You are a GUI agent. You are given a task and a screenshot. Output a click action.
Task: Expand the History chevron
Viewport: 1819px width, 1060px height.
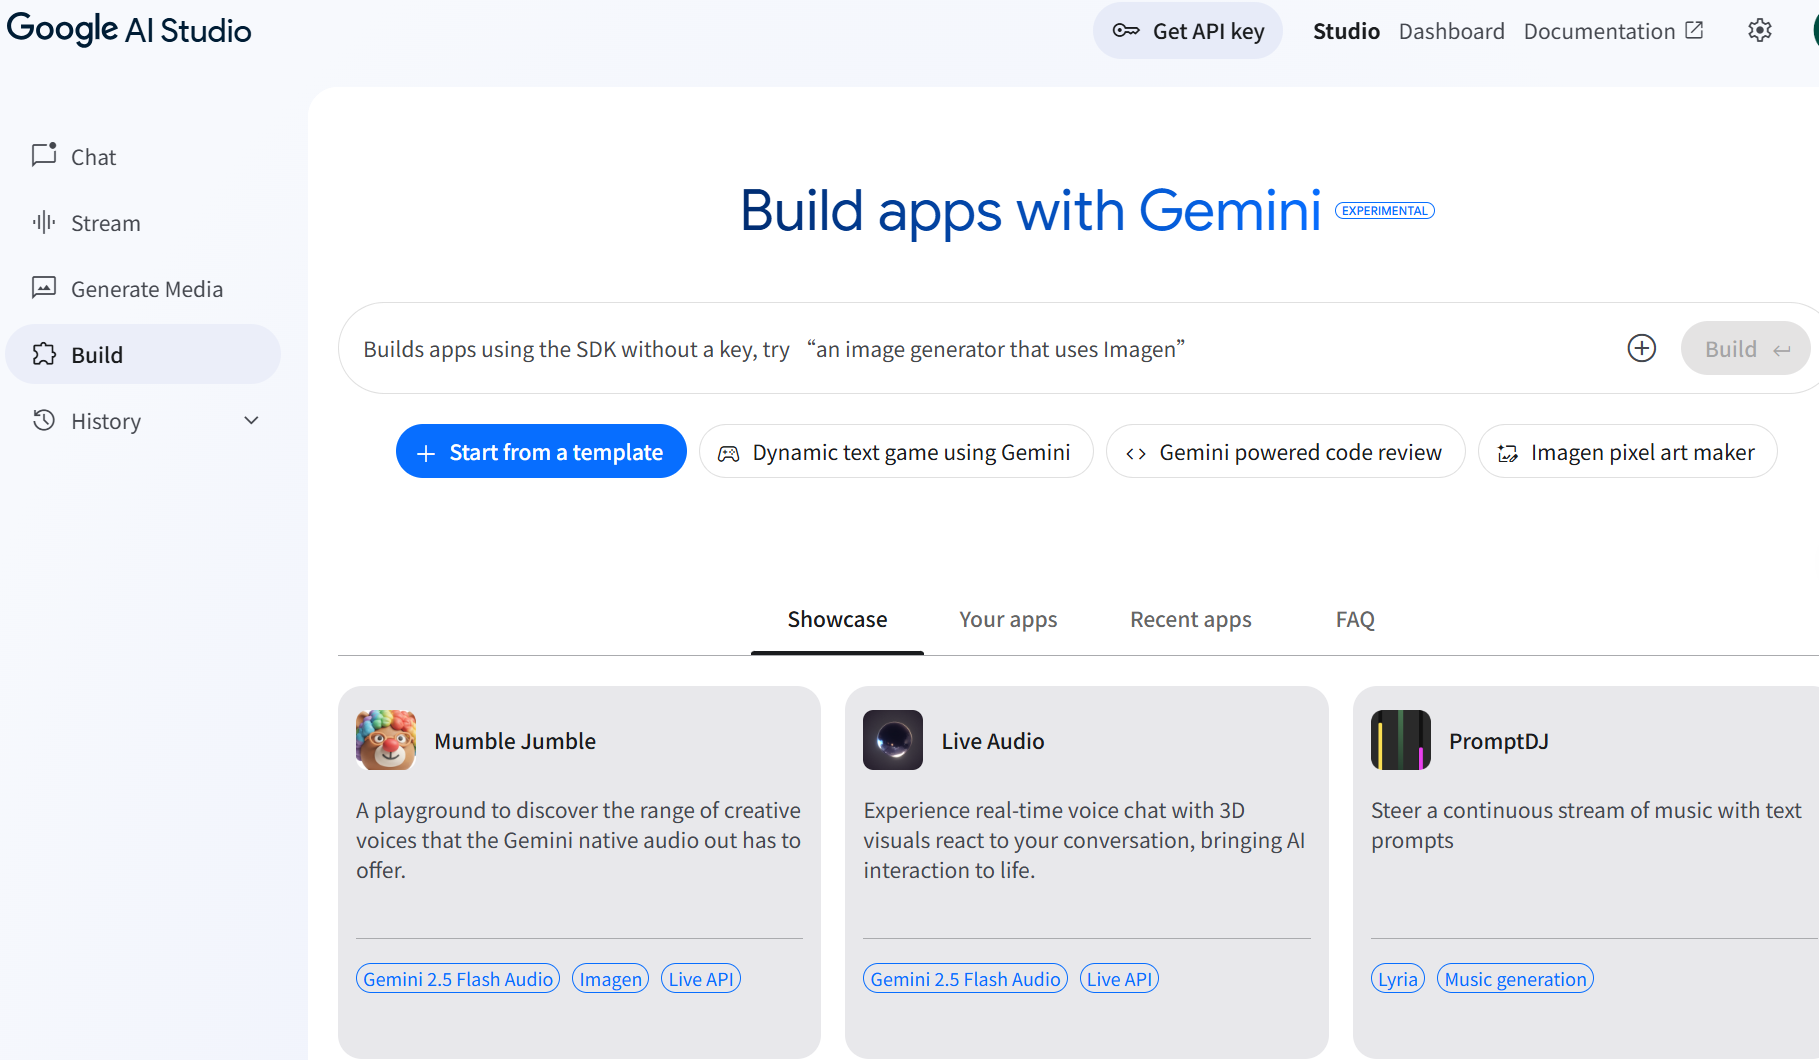251,421
